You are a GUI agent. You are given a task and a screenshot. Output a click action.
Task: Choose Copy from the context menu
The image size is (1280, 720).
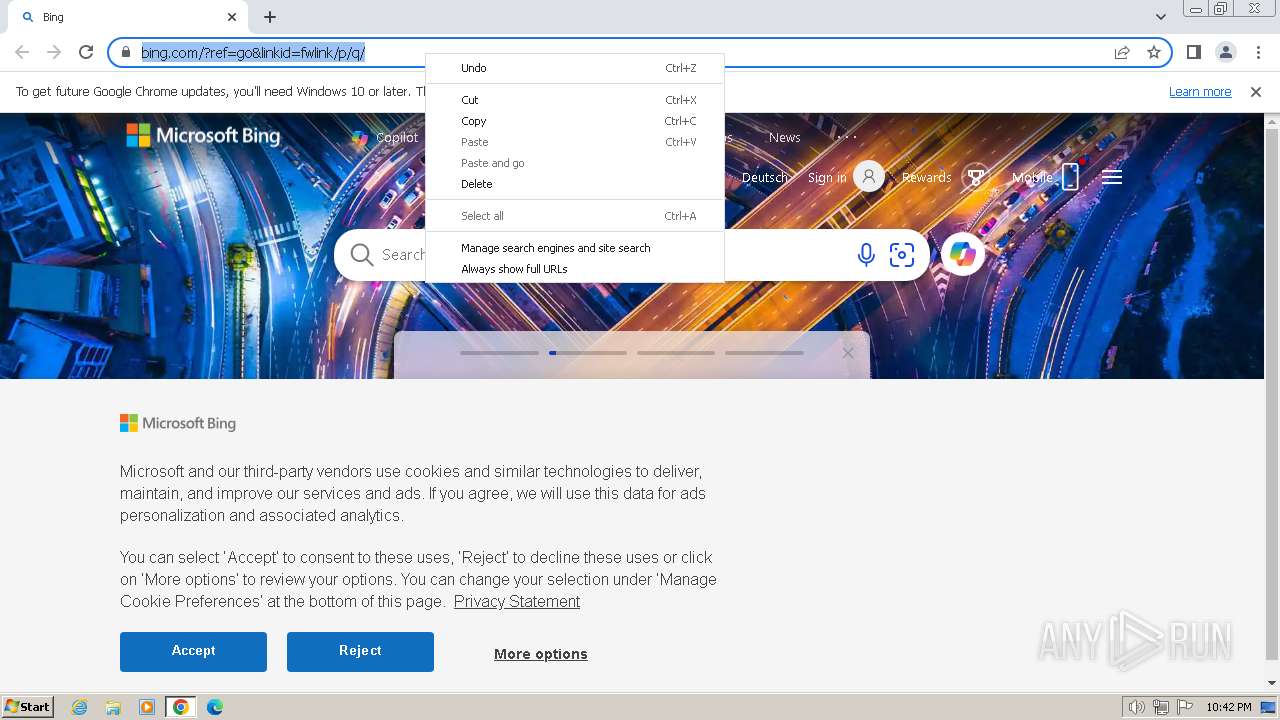[x=575, y=121]
